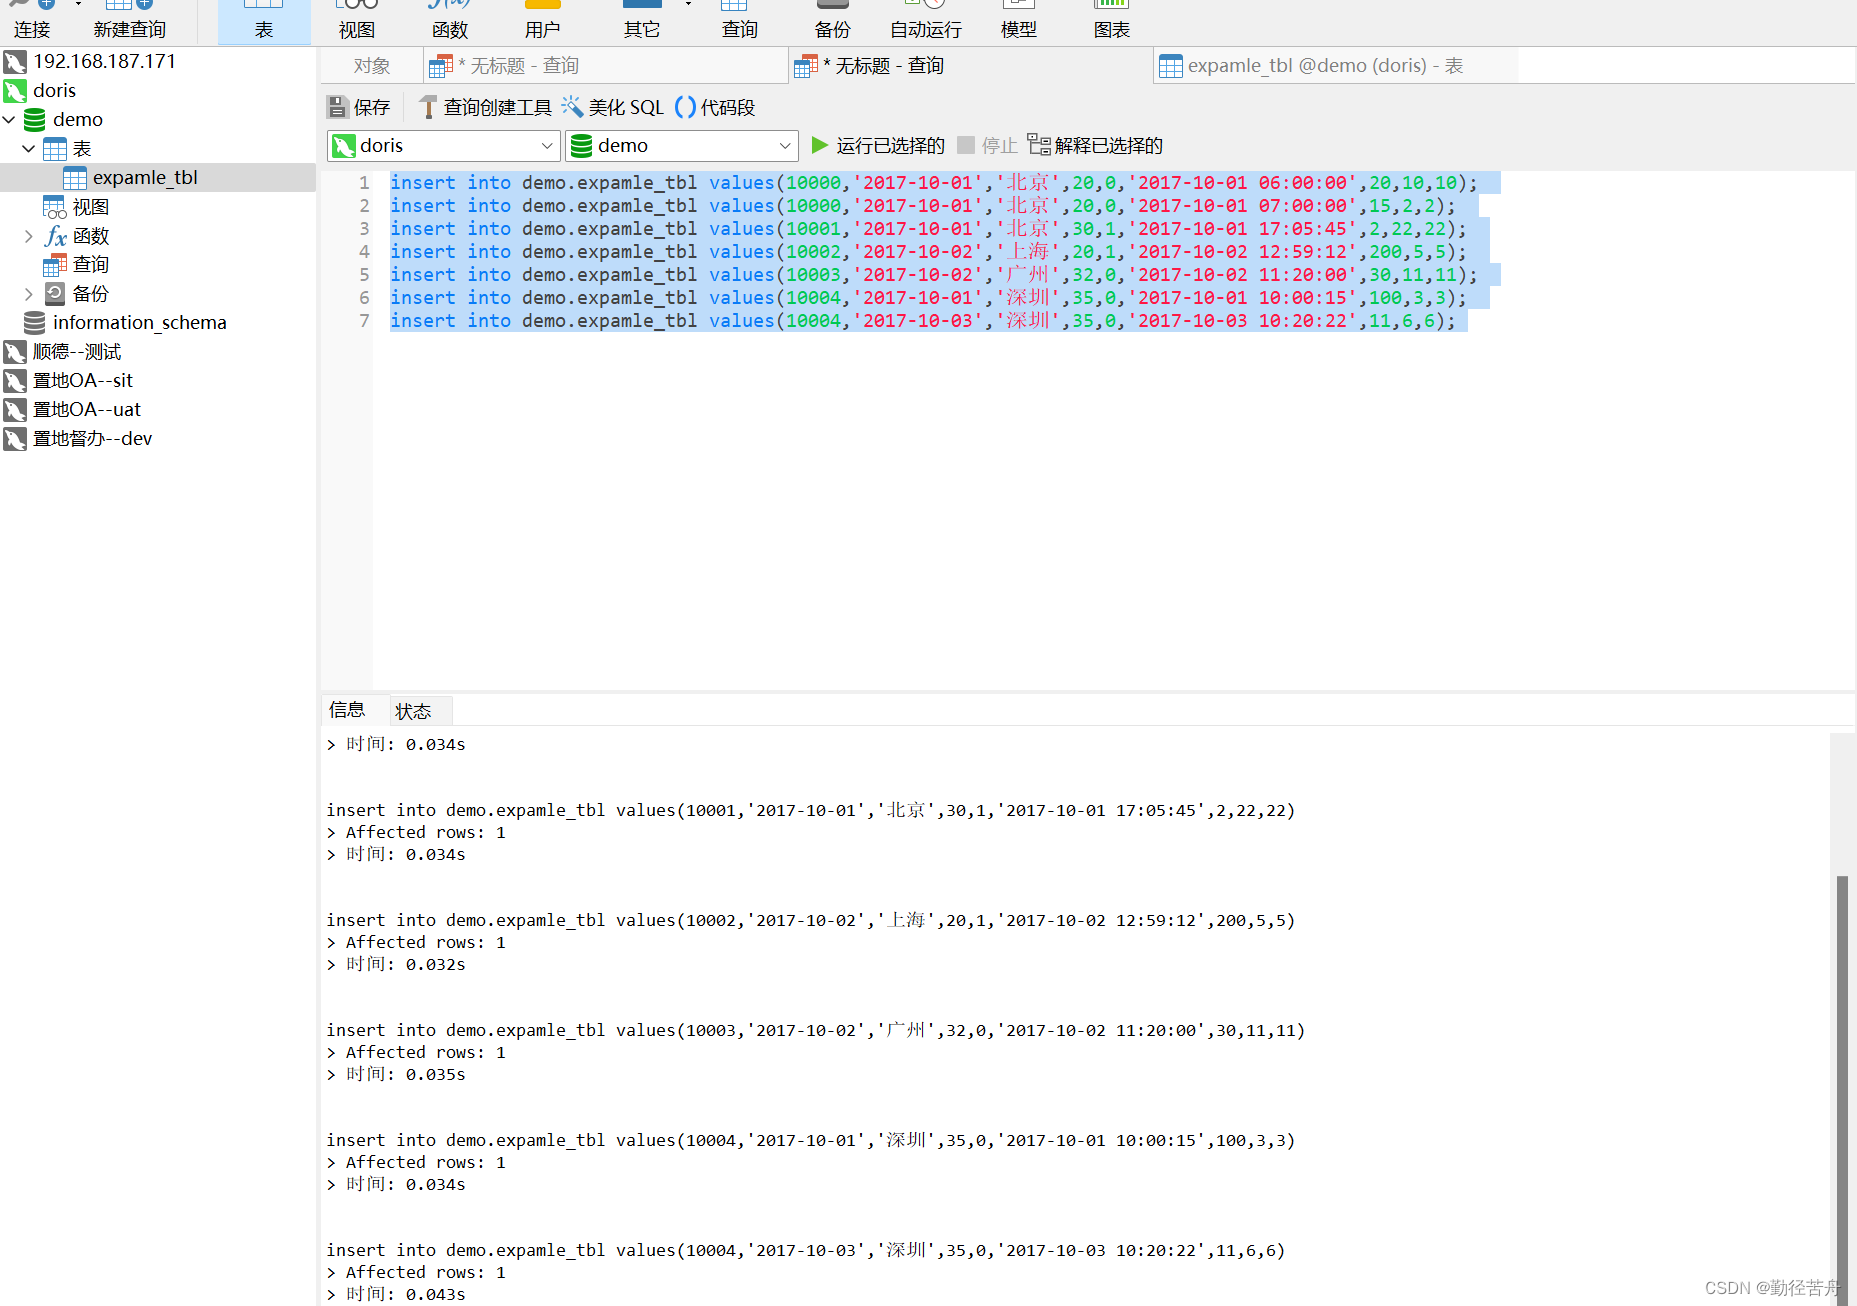The height and width of the screenshot is (1306, 1857).
Task: Click editor line 5 with 广州 insert
Action: (933, 275)
